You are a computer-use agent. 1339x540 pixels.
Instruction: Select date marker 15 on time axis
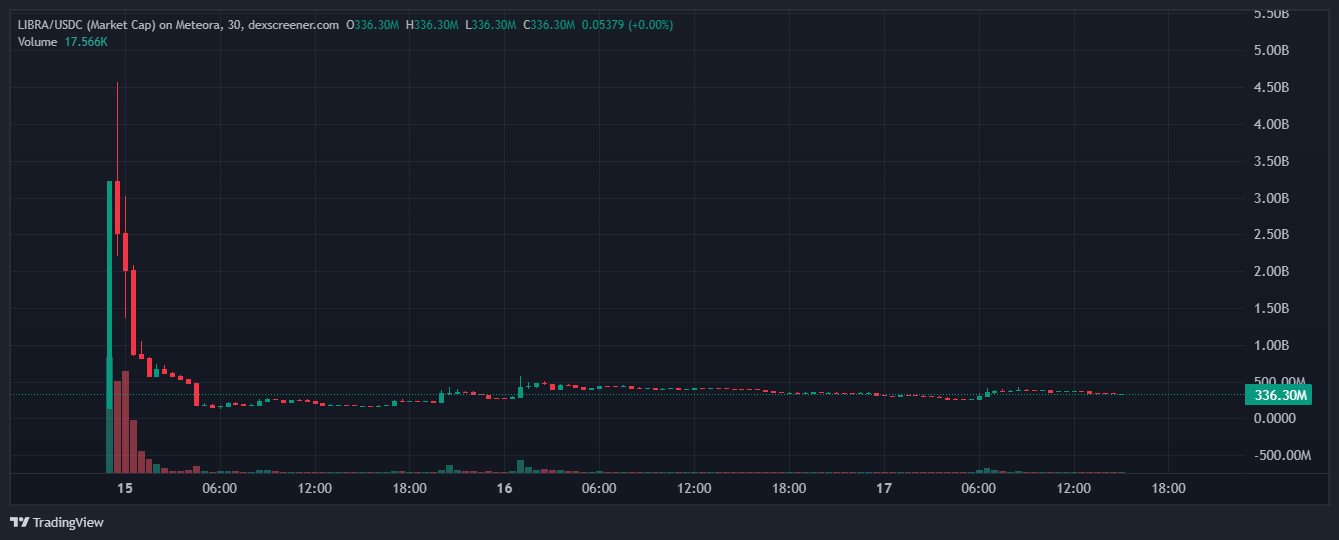tap(124, 489)
